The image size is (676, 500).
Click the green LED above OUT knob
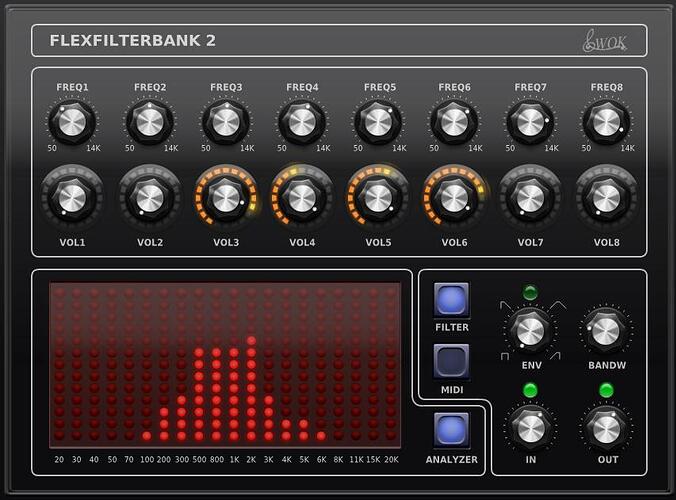coord(606,390)
